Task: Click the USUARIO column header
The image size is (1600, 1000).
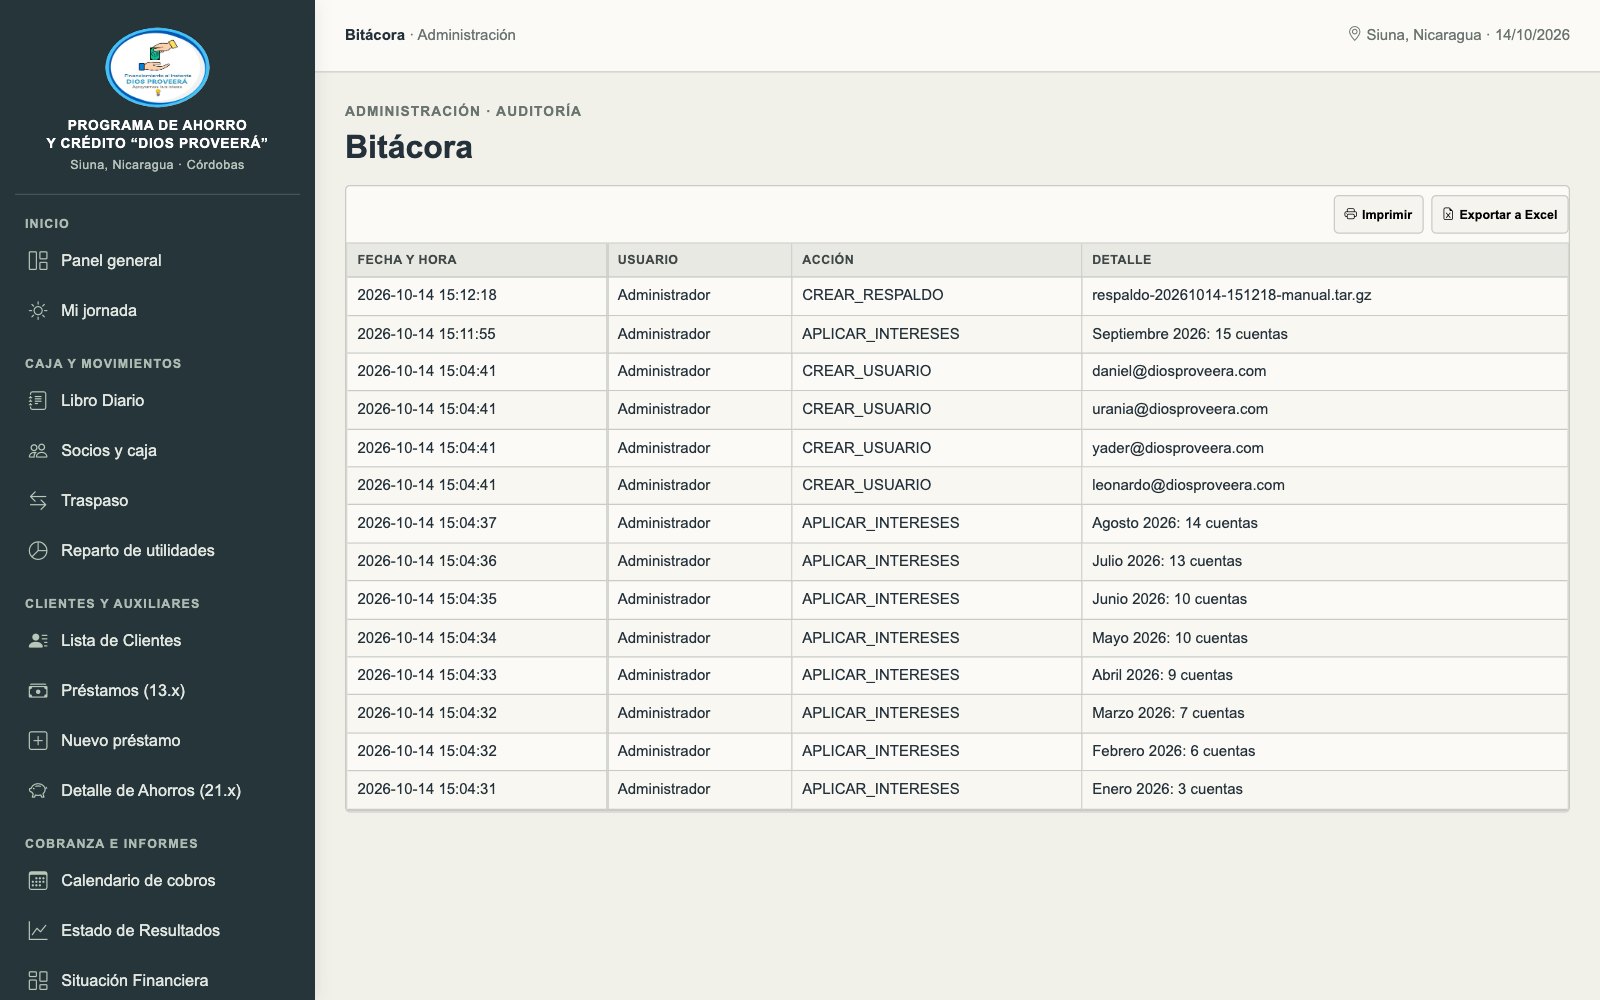Action: pos(699,260)
